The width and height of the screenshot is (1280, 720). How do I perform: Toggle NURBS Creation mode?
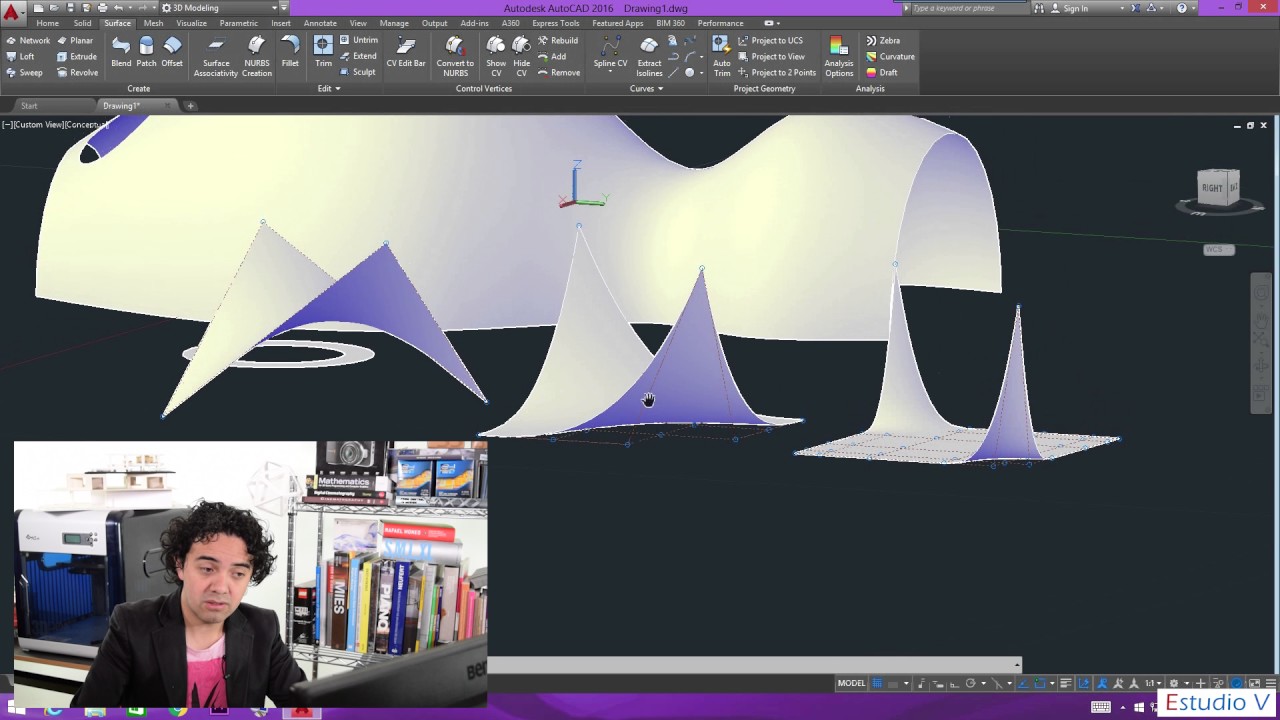pos(256,56)
